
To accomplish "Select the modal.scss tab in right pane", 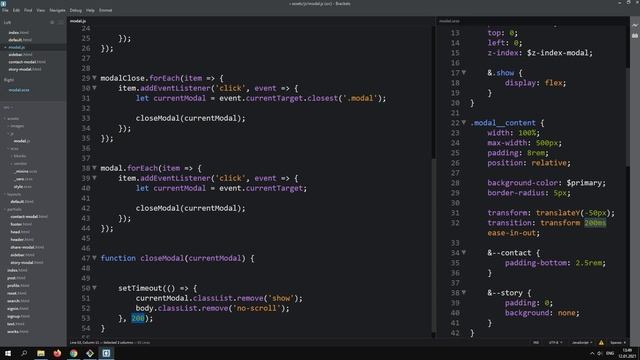I will coord(449,21).
